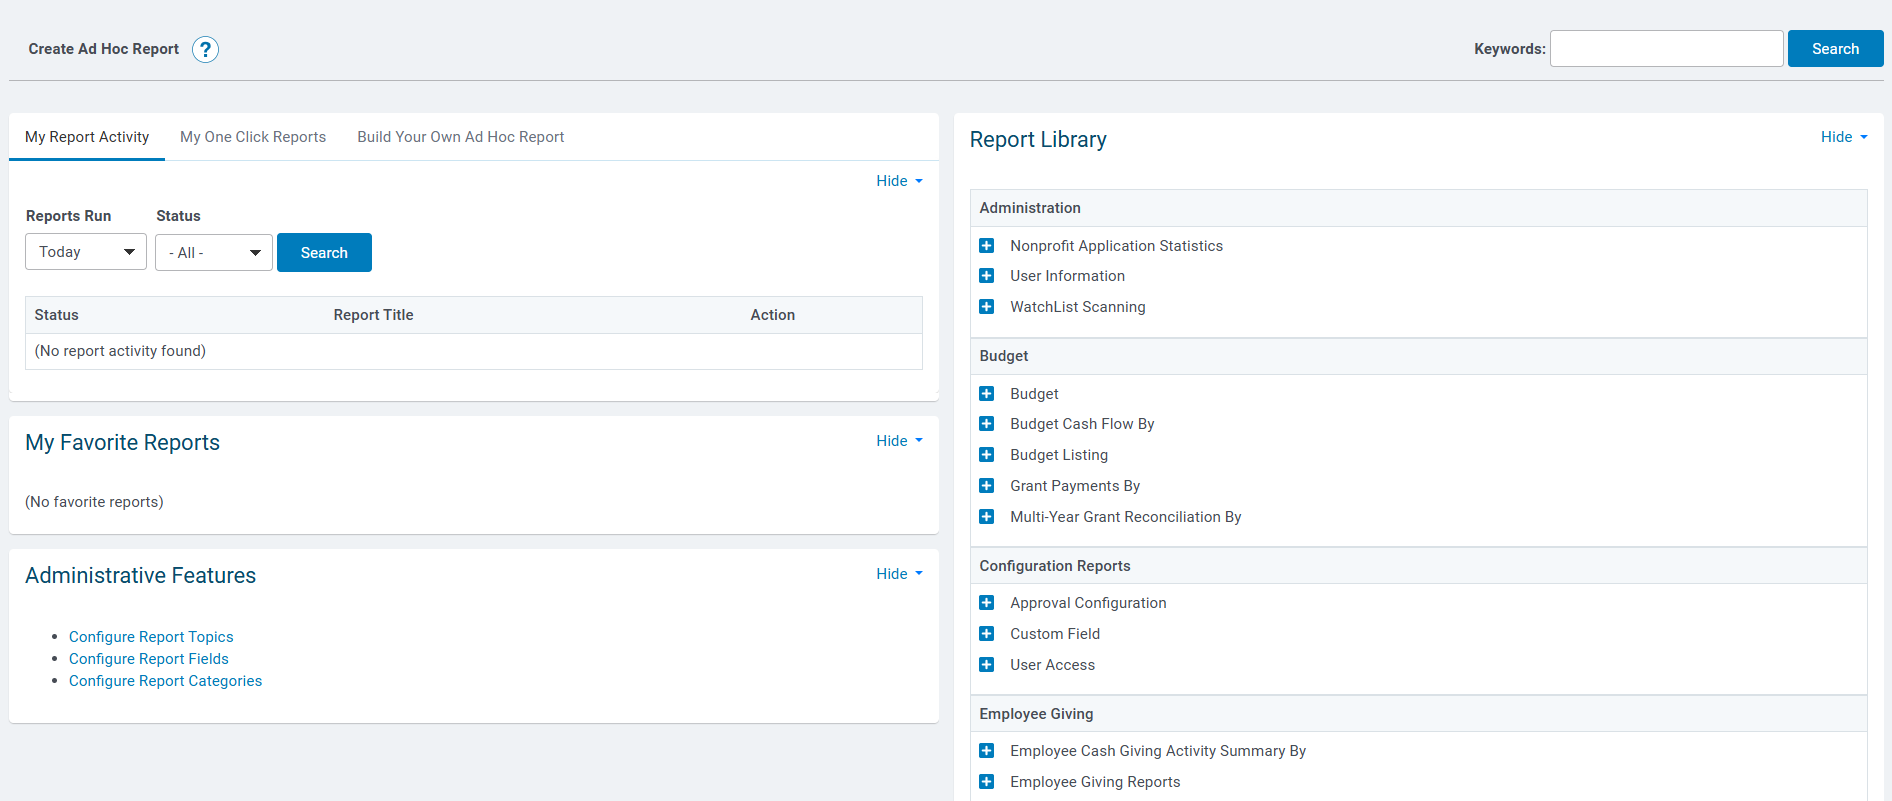The image size is (1892, 801).
Task: Expand Grant Payments By plus icon
Action: click(986, 486)
